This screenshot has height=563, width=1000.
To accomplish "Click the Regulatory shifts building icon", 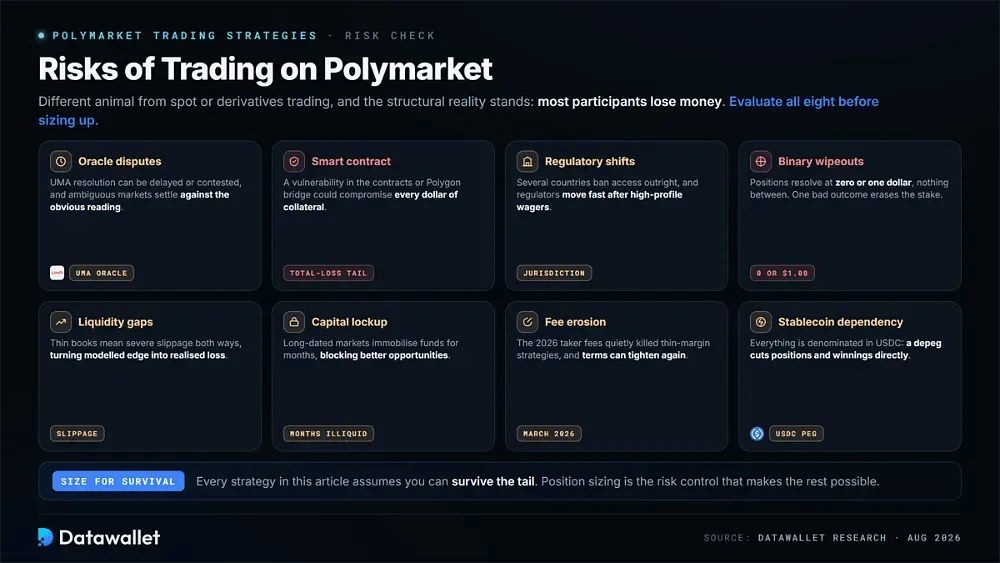I will click(527, 161).
